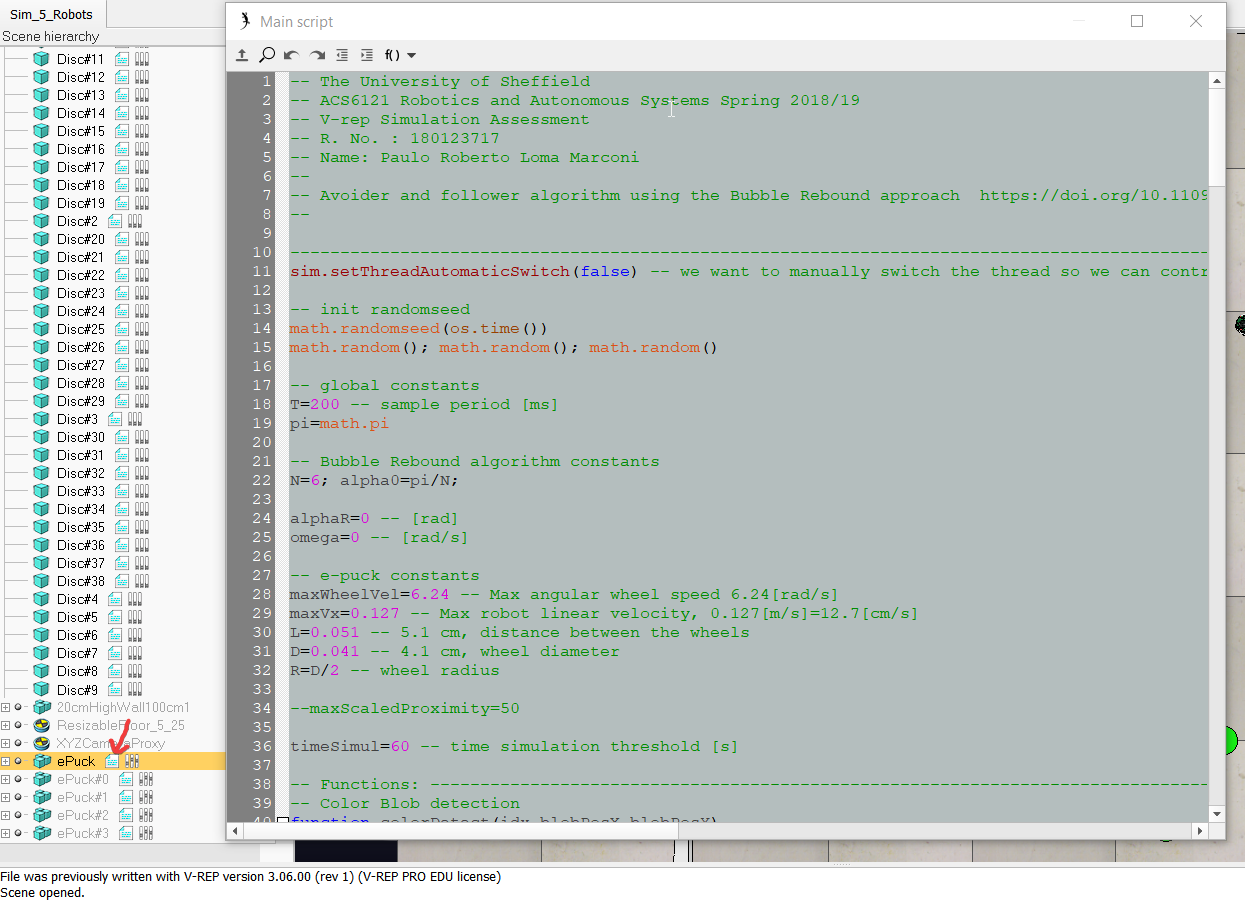The height and width of the screenshot is (913, 1245).
Task: Select ePuck#3 in the scene hierarchy
Action: tap(82, 833)
